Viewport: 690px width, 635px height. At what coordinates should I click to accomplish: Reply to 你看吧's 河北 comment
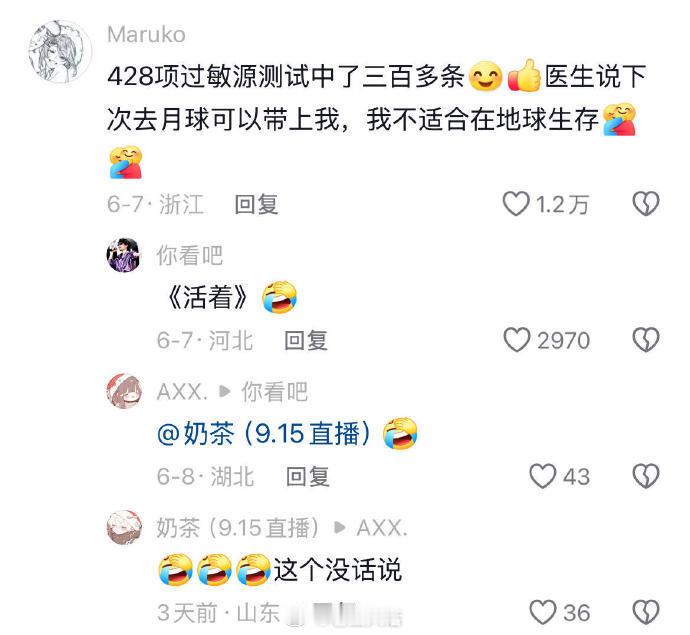click(x=306, y=341)
